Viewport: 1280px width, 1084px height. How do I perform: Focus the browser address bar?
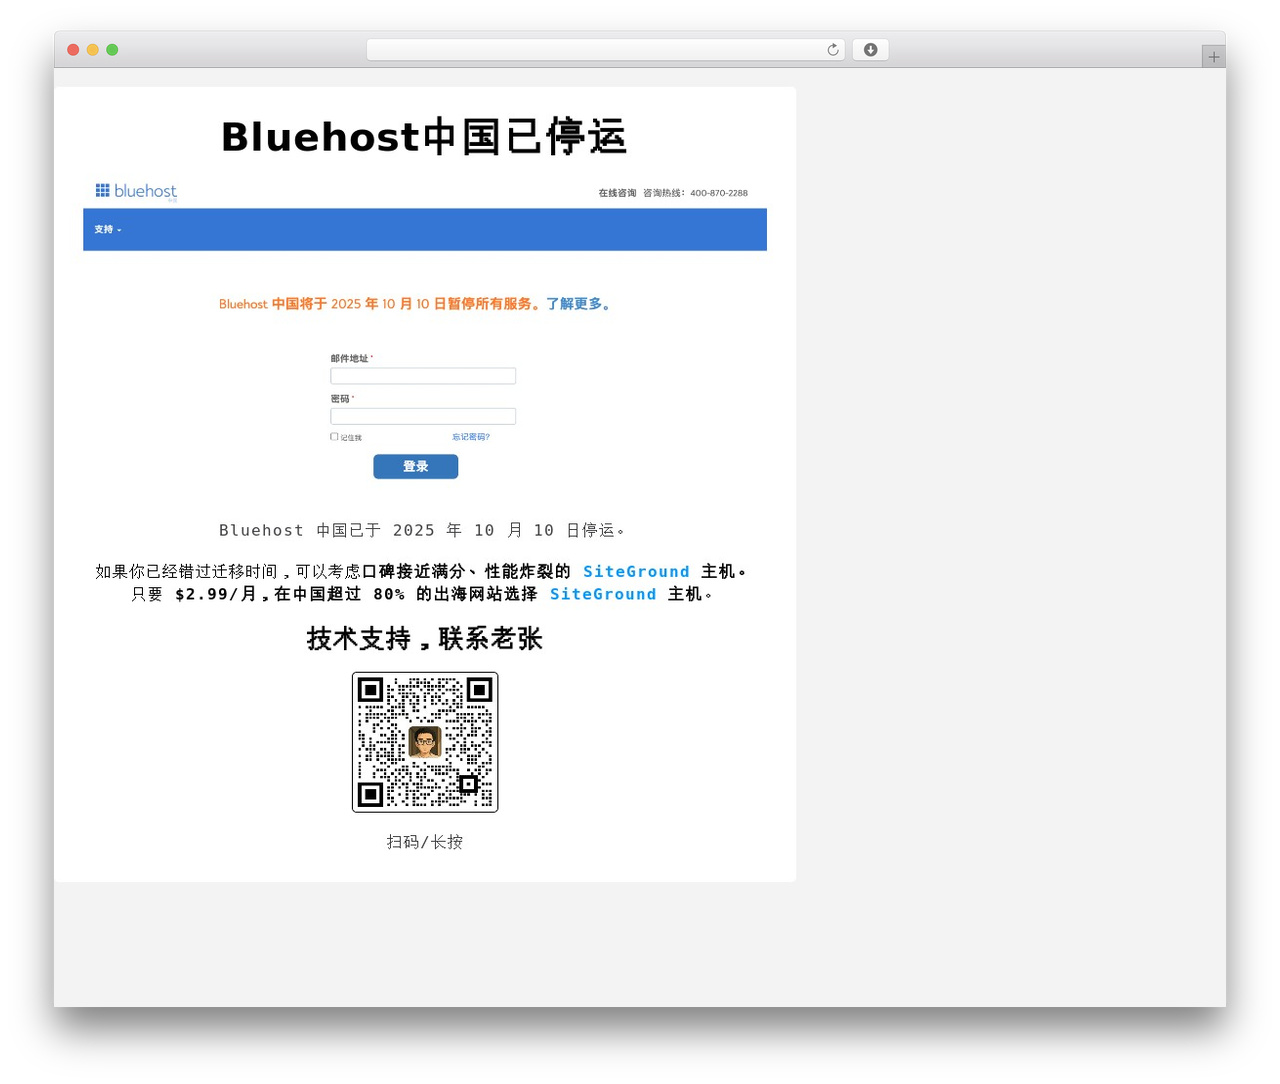click(x=605, y=50)
